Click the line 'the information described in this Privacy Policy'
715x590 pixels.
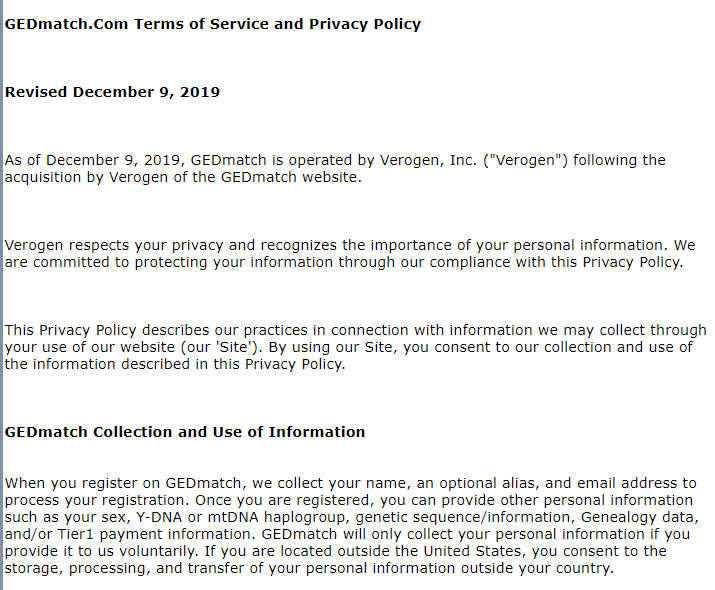pyautogui.click(x=175, y=364)
